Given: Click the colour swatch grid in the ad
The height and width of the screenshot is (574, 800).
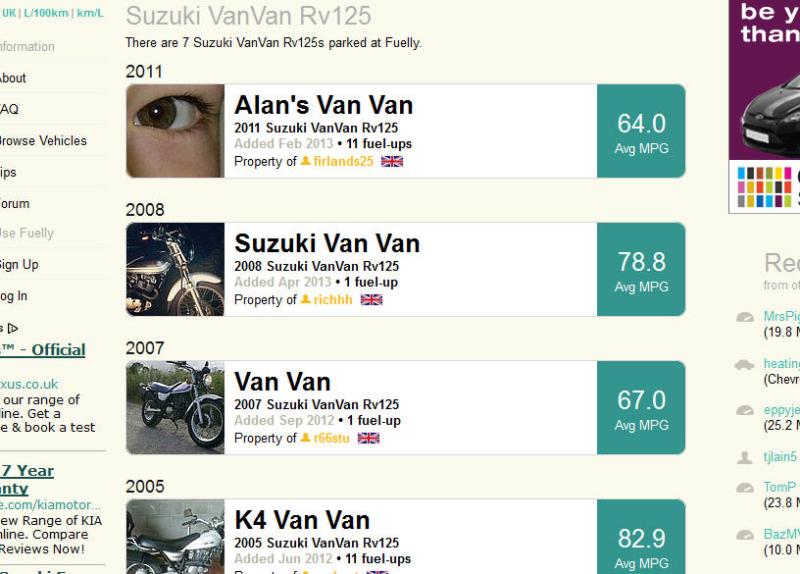Looking at the screenshot, I should (764, 186).
